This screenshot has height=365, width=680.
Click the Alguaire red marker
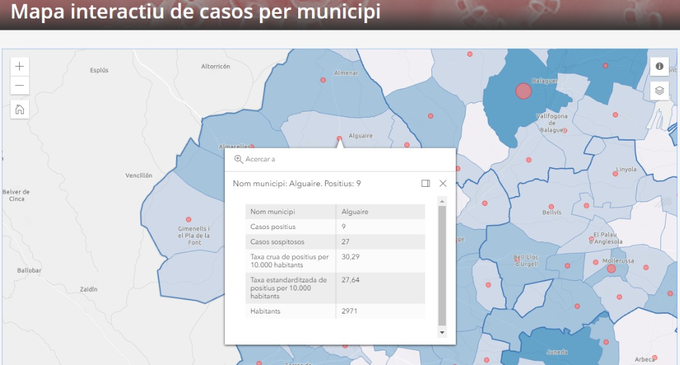(x=339, y=139)
